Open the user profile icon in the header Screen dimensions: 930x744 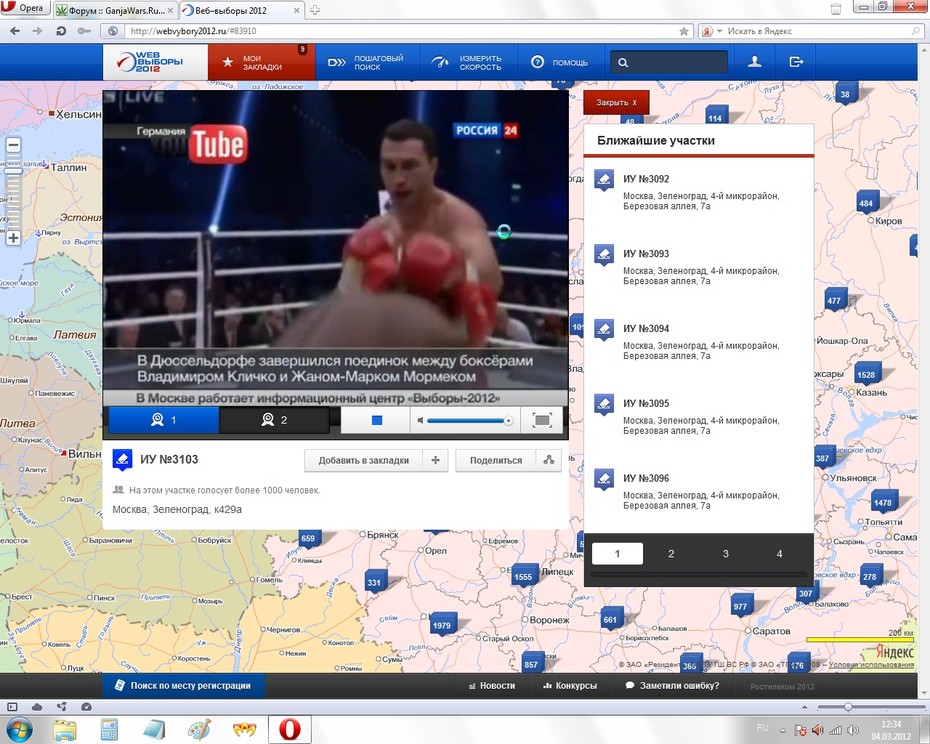coord(754,62)
